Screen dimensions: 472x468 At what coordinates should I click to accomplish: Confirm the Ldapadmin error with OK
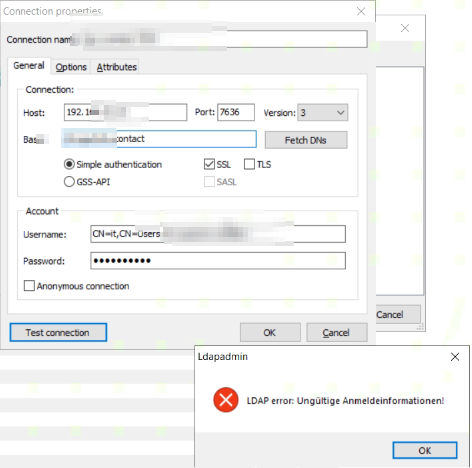pos(425,450)
